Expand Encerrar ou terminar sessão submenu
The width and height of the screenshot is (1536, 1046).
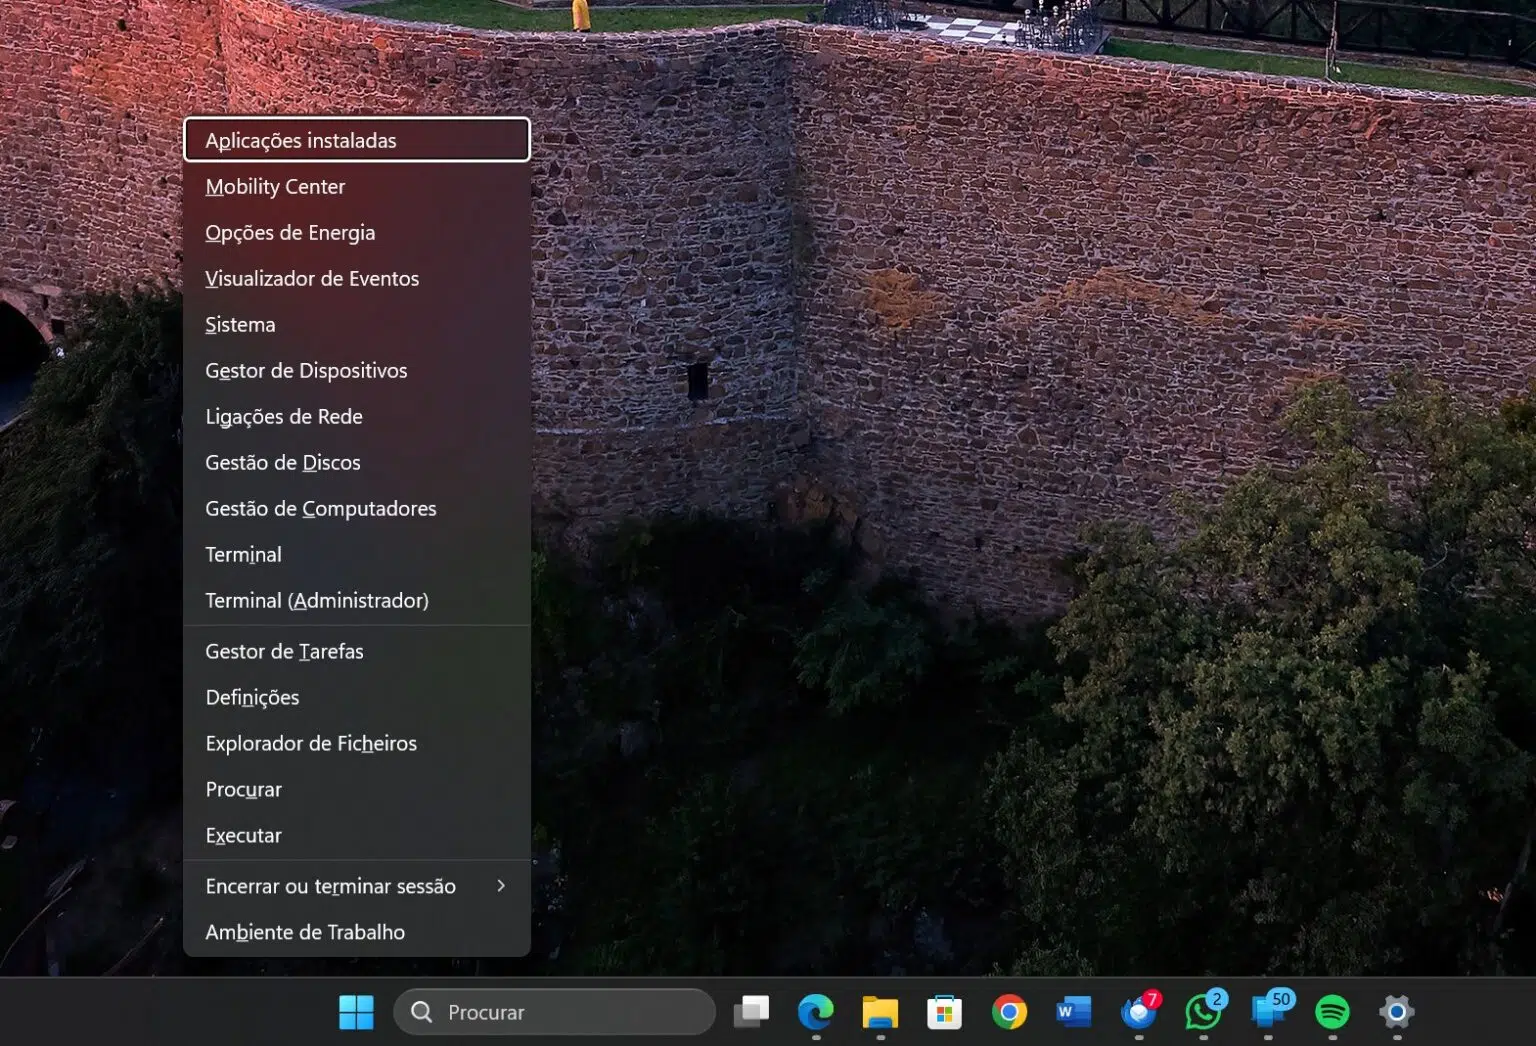pos(356,886)
